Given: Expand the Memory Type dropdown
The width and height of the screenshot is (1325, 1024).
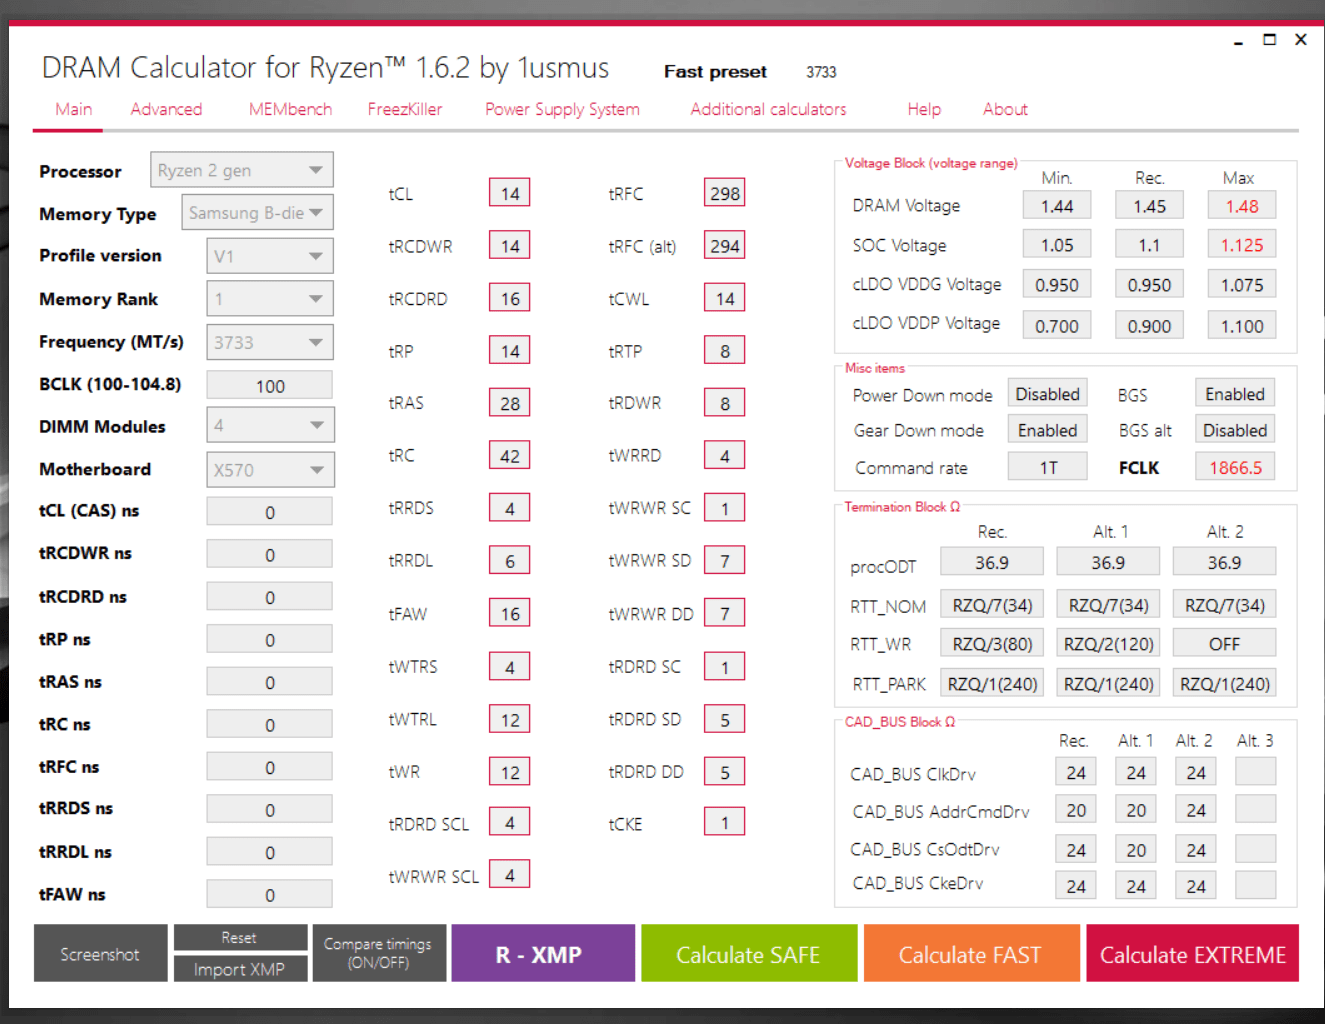Looking at the screenshot, I should point(257,212).
